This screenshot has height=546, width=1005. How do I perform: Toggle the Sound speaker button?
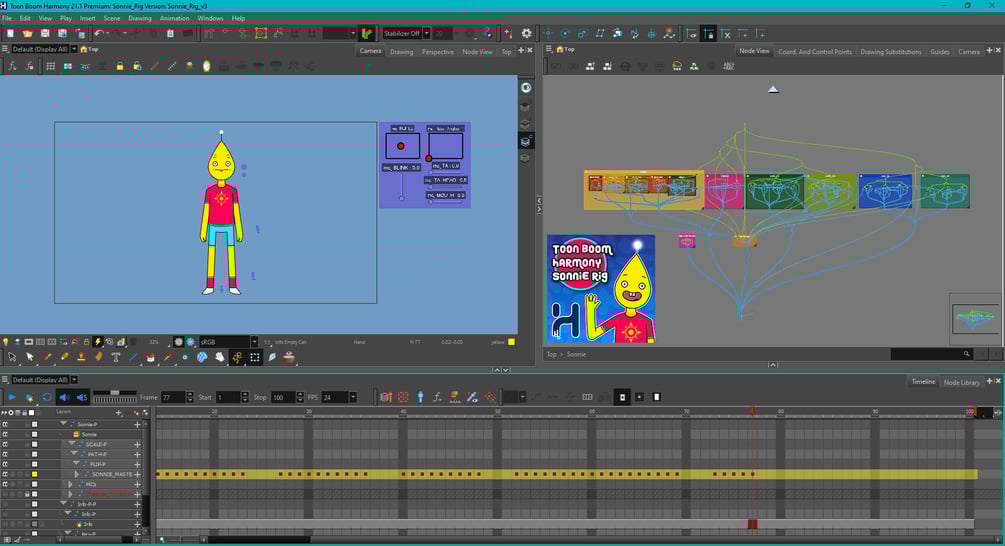65,397
